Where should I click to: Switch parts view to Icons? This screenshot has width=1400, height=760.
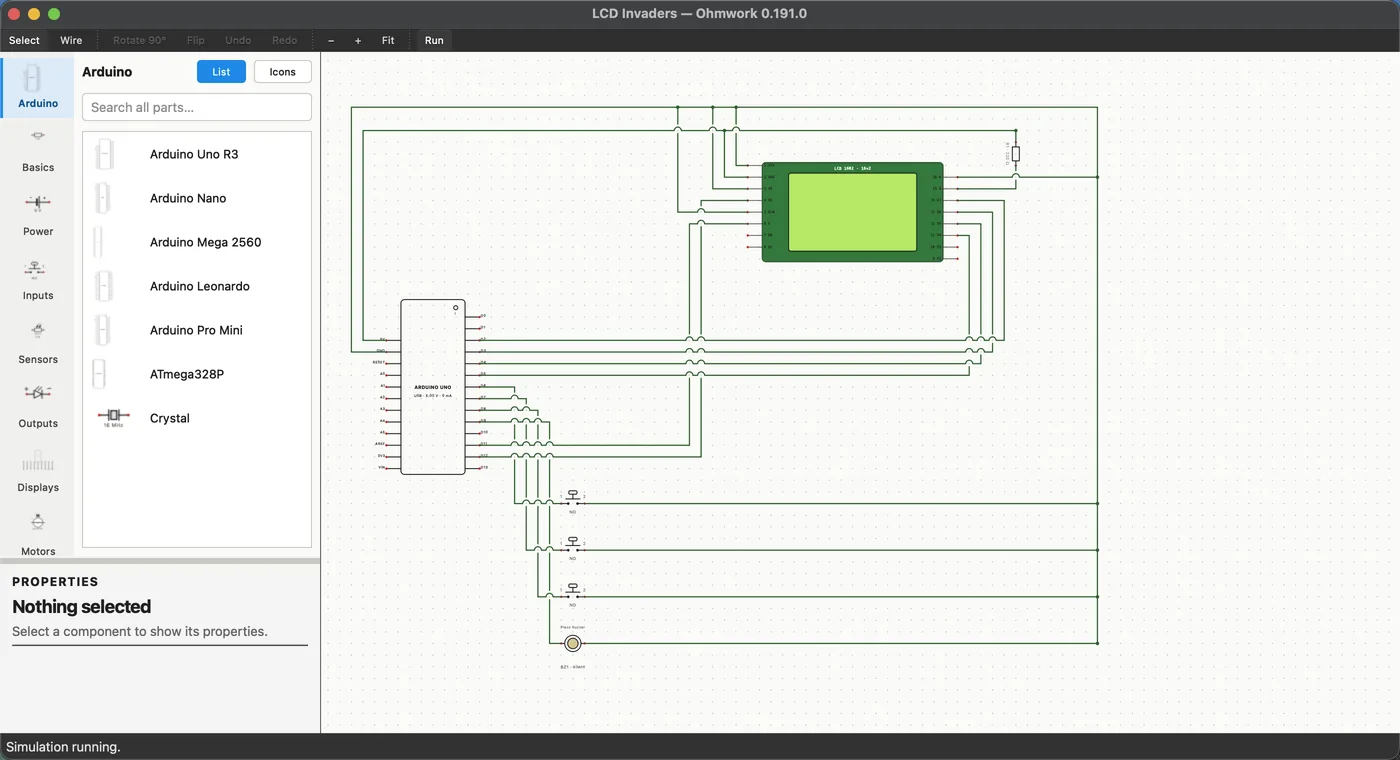click(x=283, y=72)
